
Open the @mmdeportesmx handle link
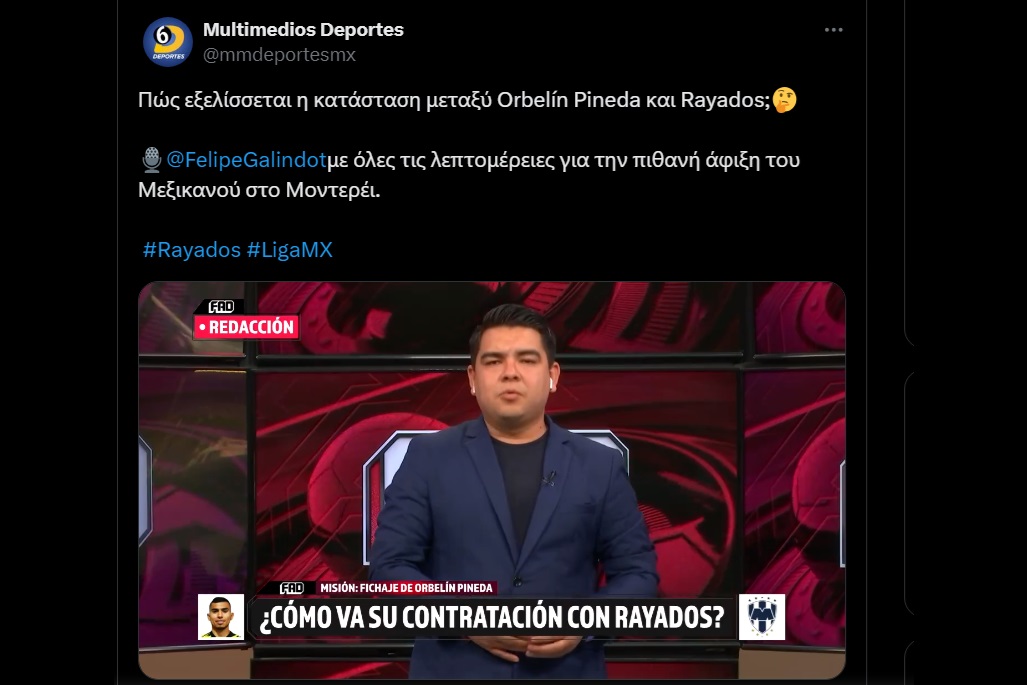279,55
